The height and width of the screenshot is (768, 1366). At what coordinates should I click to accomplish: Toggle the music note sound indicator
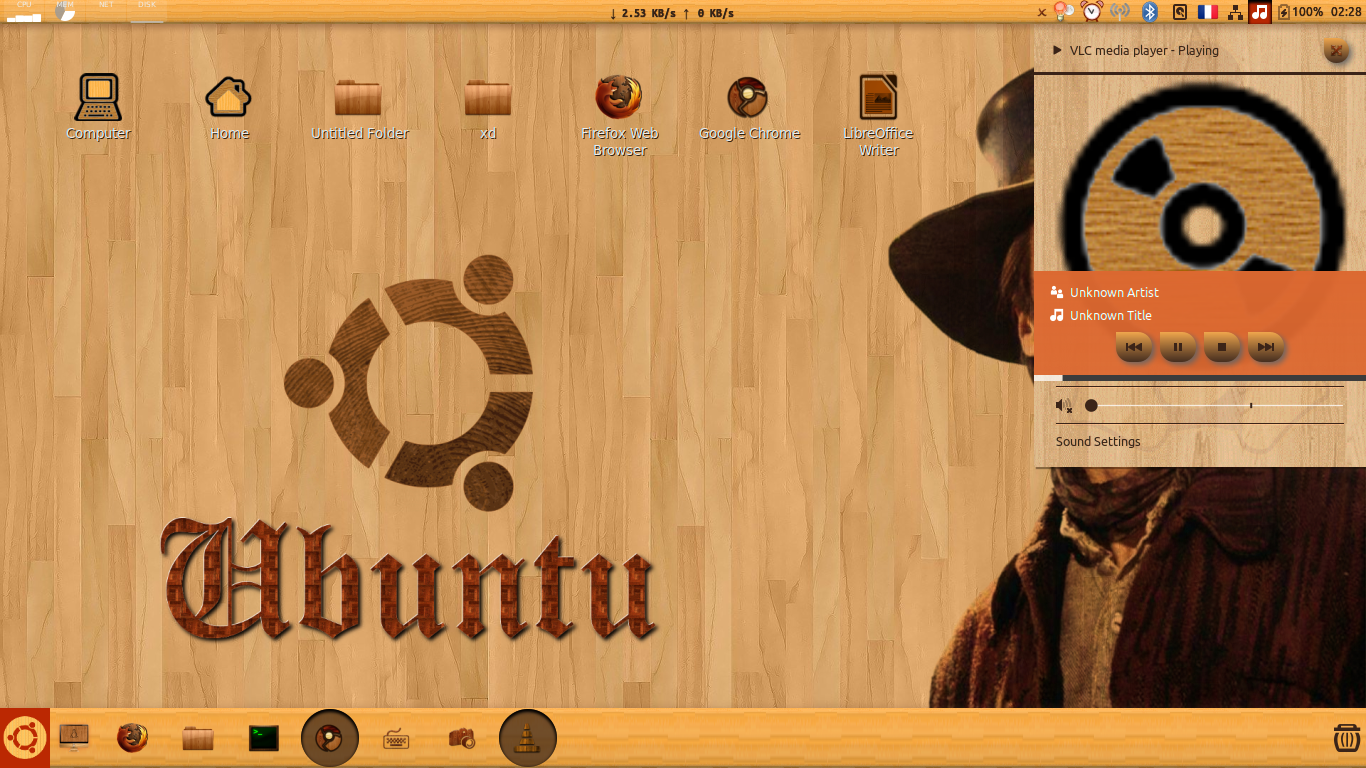(1260, 12)
